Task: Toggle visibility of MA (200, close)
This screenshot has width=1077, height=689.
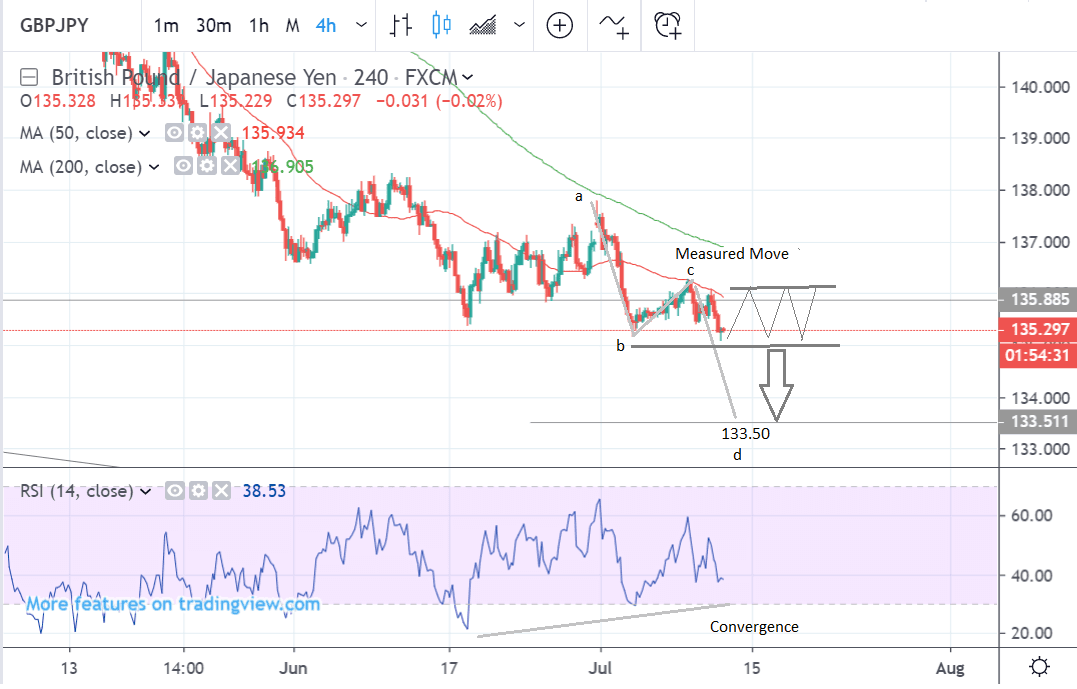Action: (183, 167)
